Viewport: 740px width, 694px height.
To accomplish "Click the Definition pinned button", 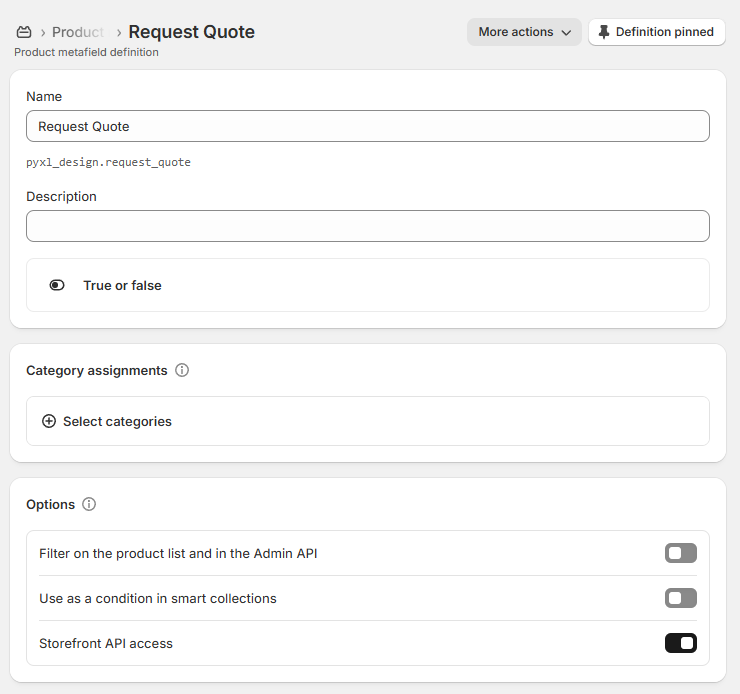I will pos(656,32).
